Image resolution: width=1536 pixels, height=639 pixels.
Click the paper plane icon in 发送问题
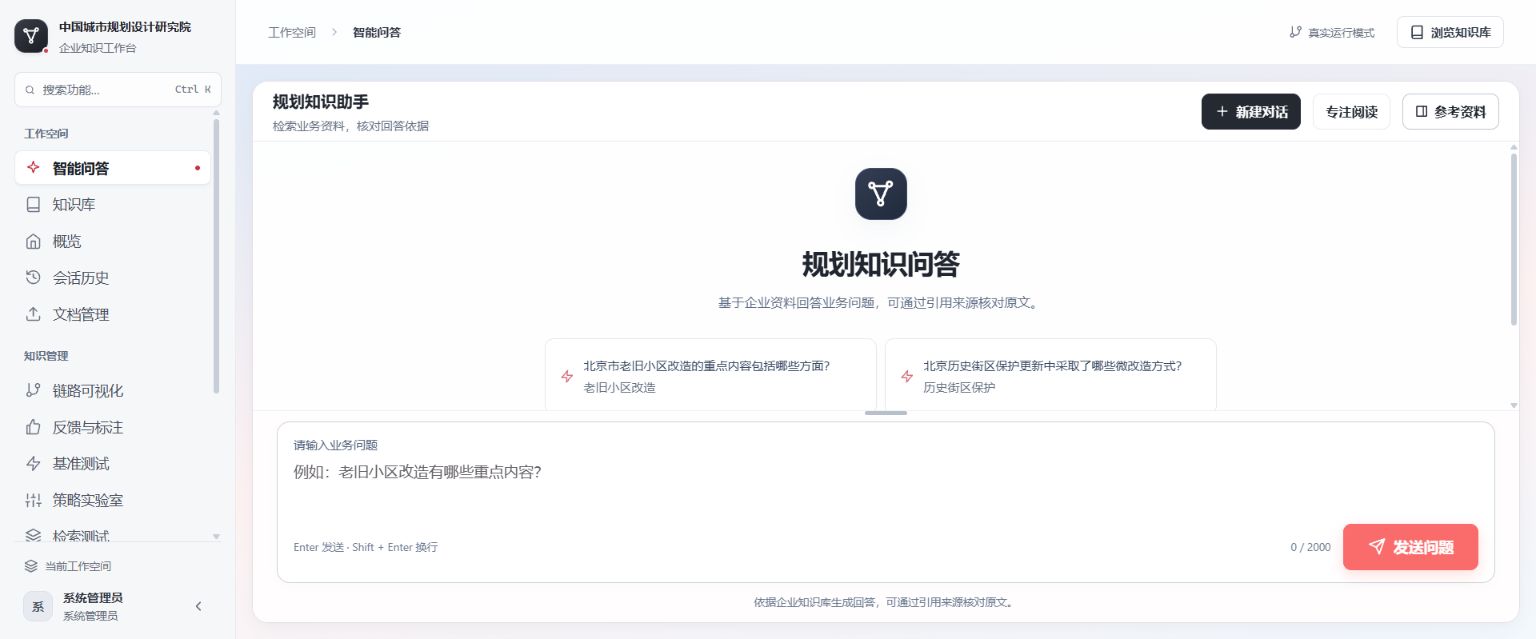point(1377,546)
